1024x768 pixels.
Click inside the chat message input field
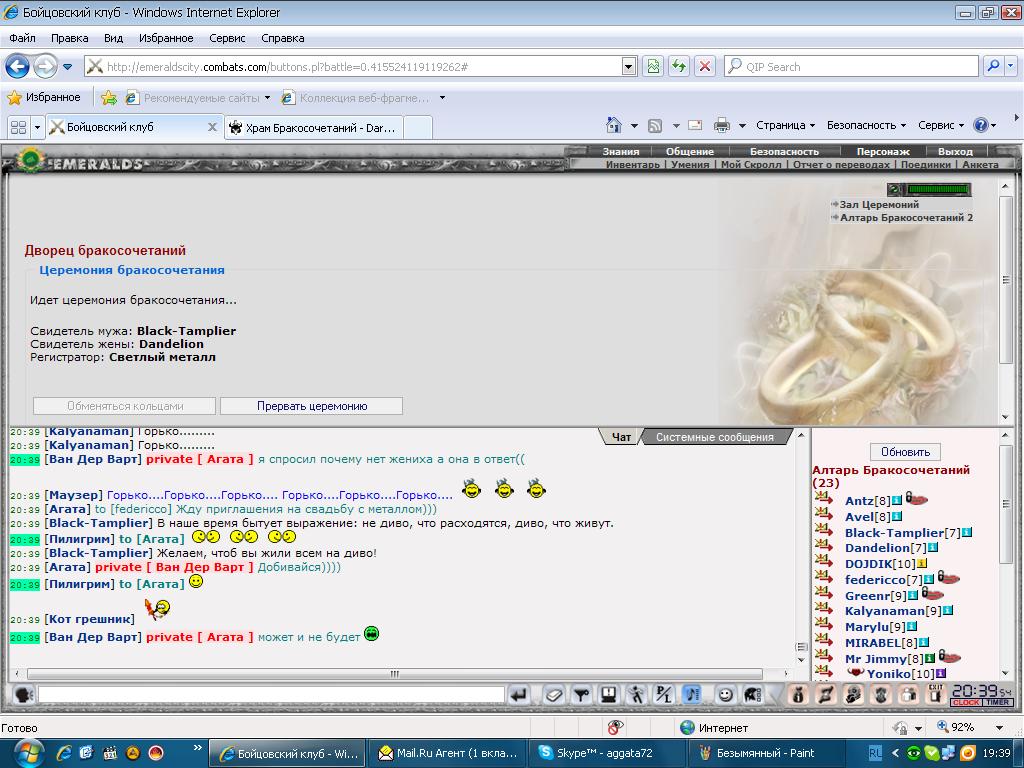point(271,694)
